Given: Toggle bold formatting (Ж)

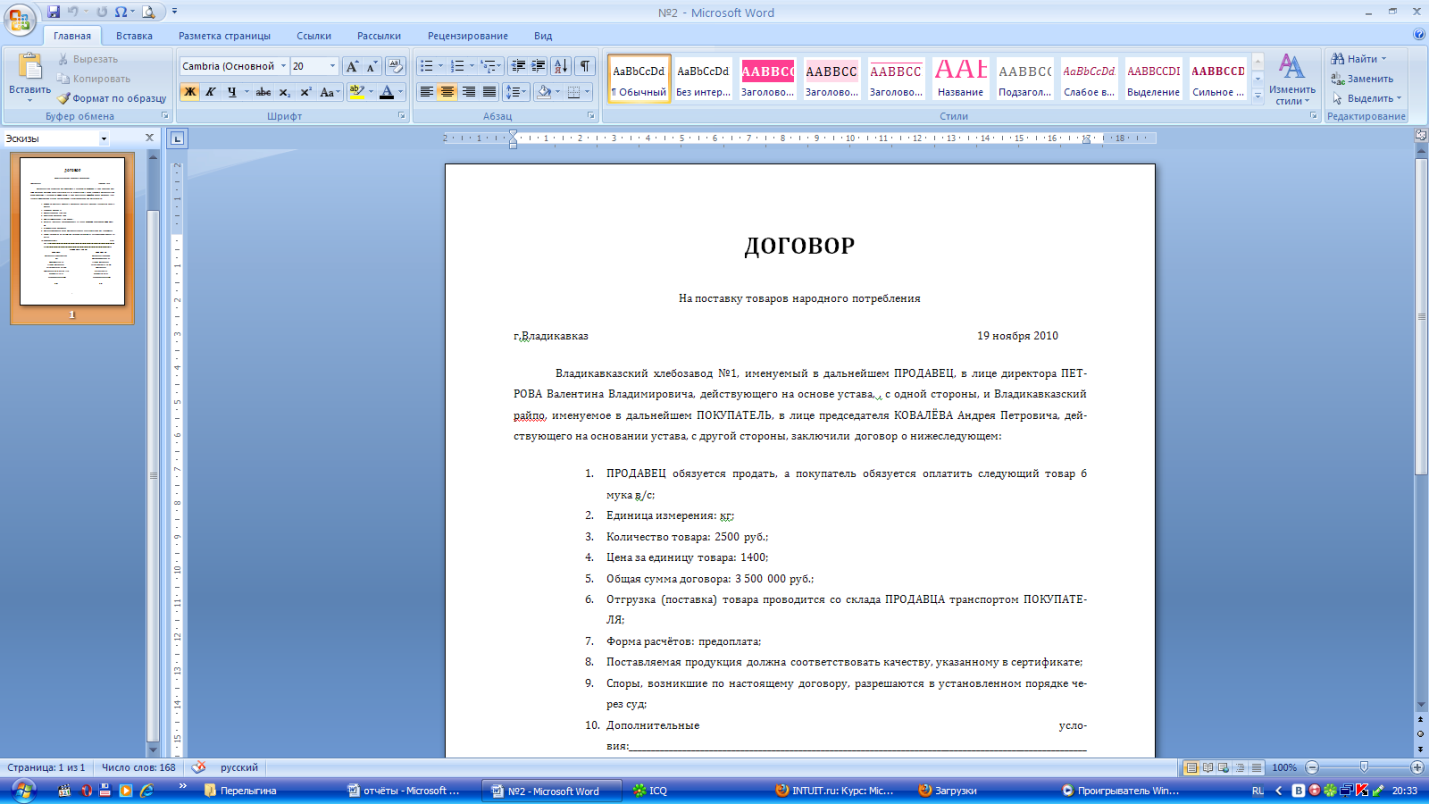Looking at the screenshot, I should click(189, 92).
